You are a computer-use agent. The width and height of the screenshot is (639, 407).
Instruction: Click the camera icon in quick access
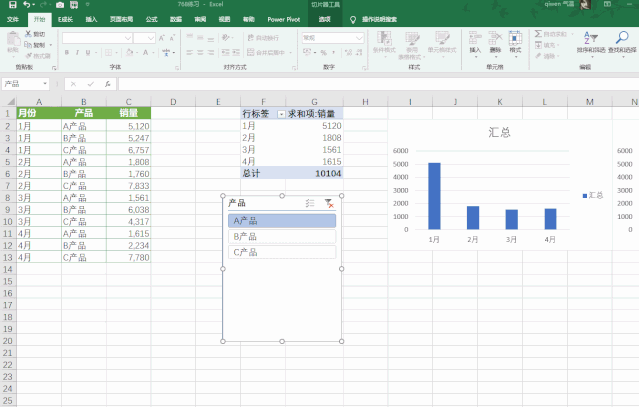(x=59, y=5)
